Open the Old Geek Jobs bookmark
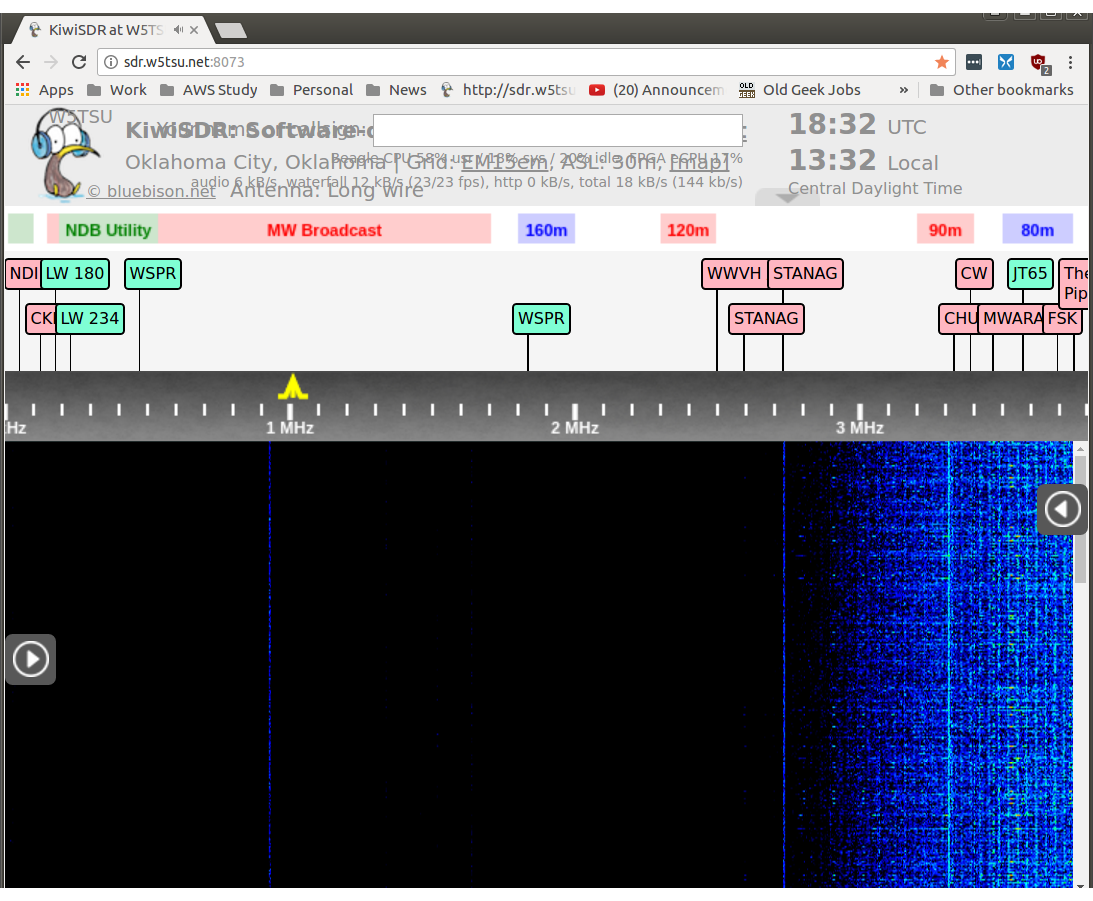This screenshot has width=1093, height=901. pos(800,90)
